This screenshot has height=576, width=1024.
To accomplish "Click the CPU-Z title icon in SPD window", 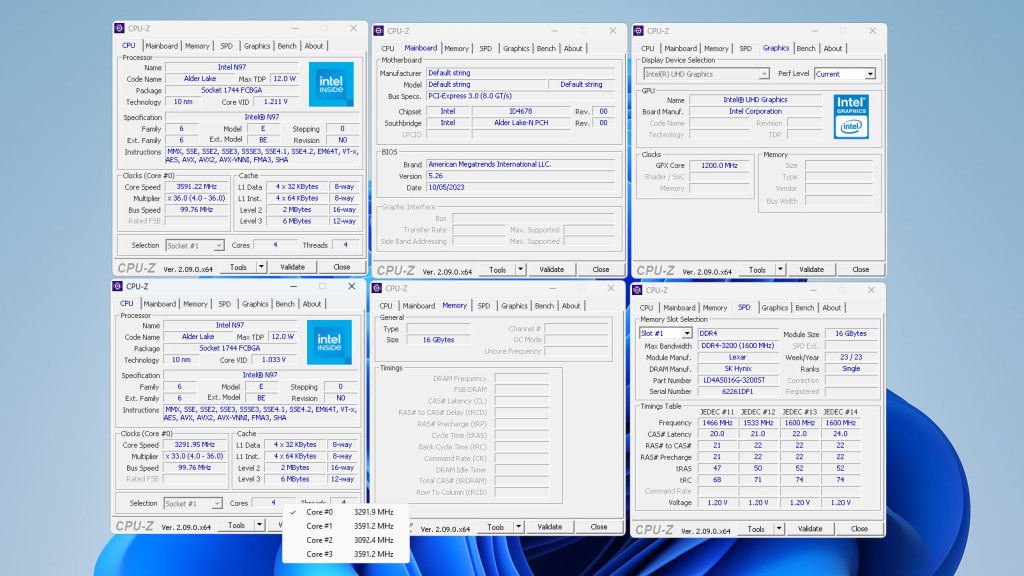I will coord(637,290).
